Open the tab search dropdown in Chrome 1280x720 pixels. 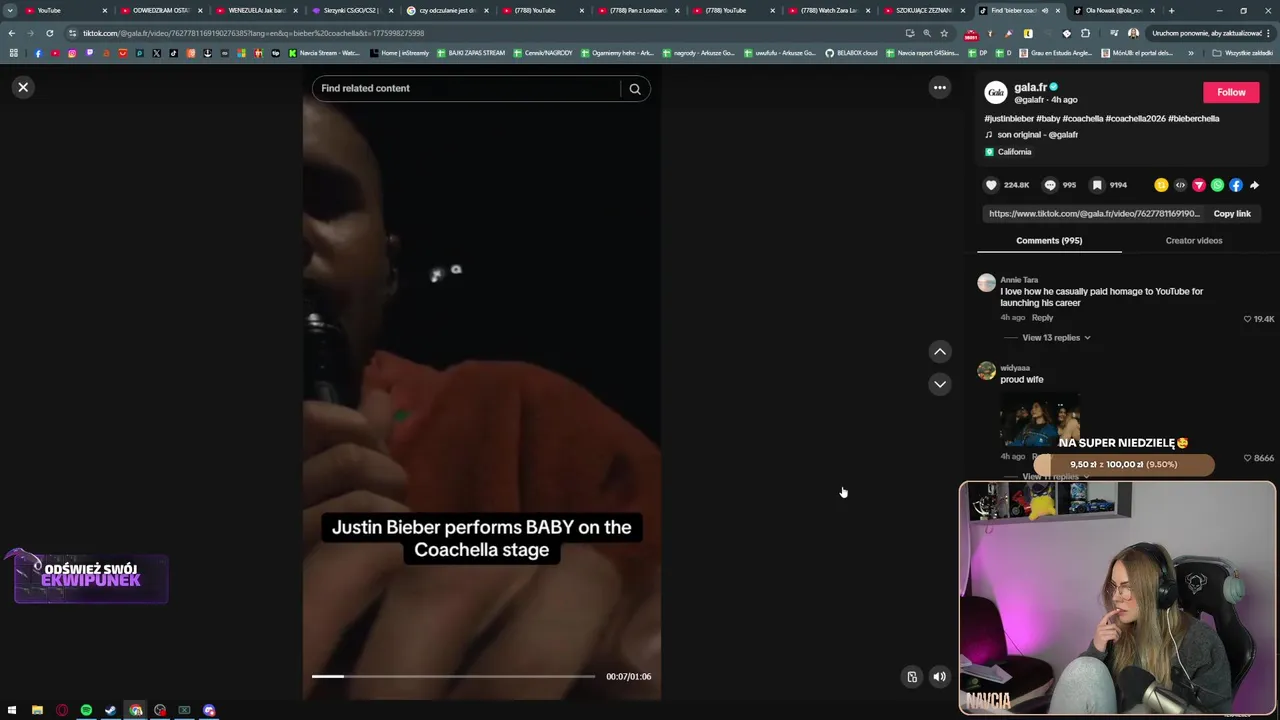pos(10,10)
